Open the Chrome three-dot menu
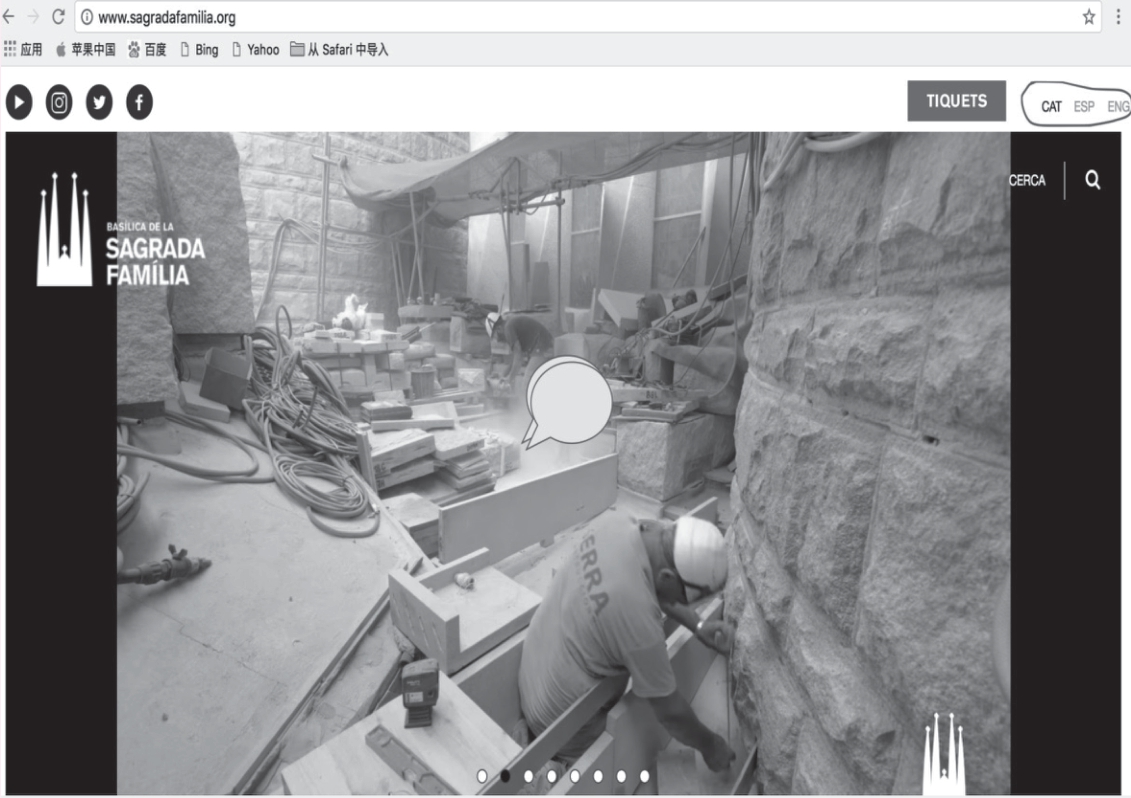Viewport: 1131px width, 798px height. 1119,17
